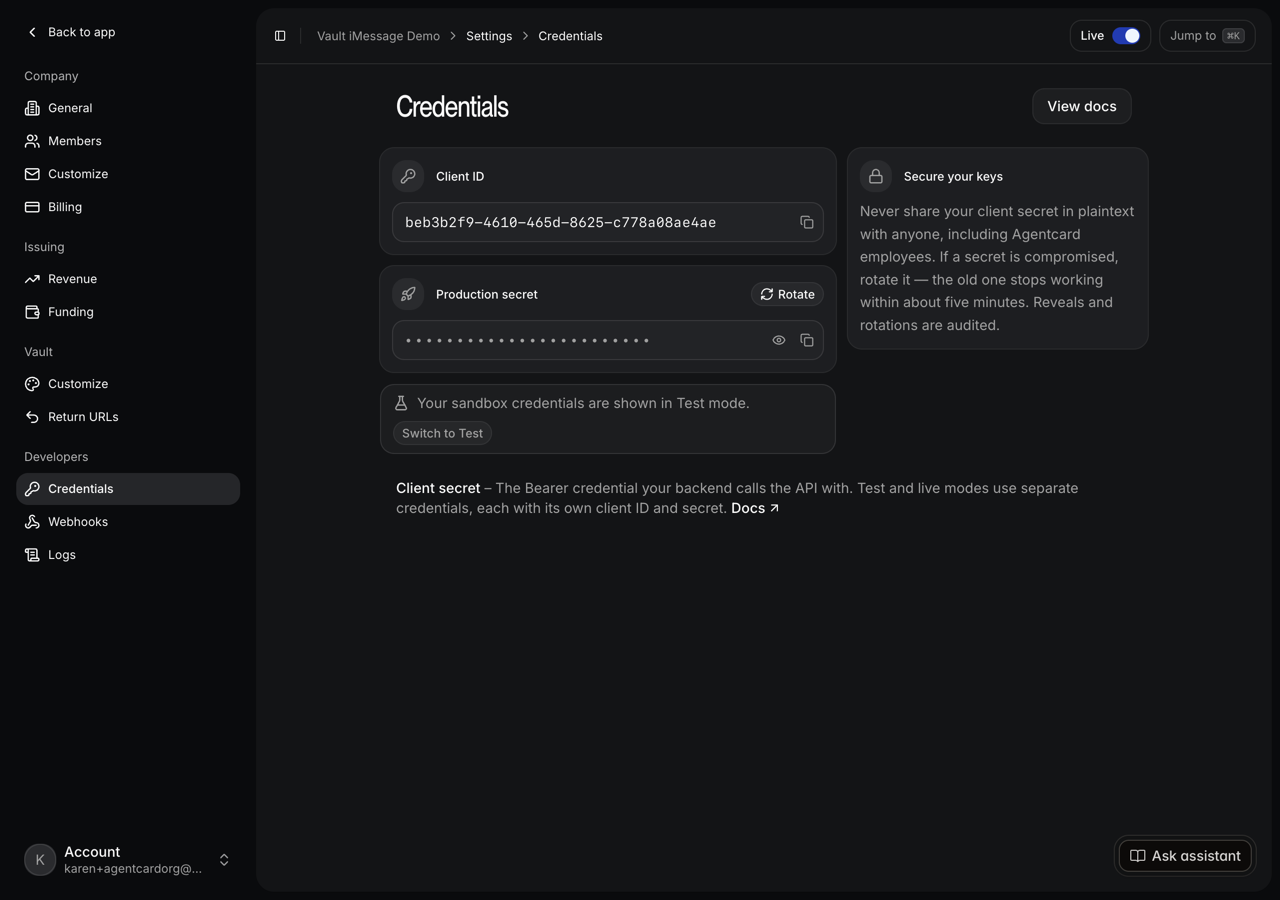Copy the Client ID value
The width and height of the screenshot is (1280, 900).
tap(807, 222)
